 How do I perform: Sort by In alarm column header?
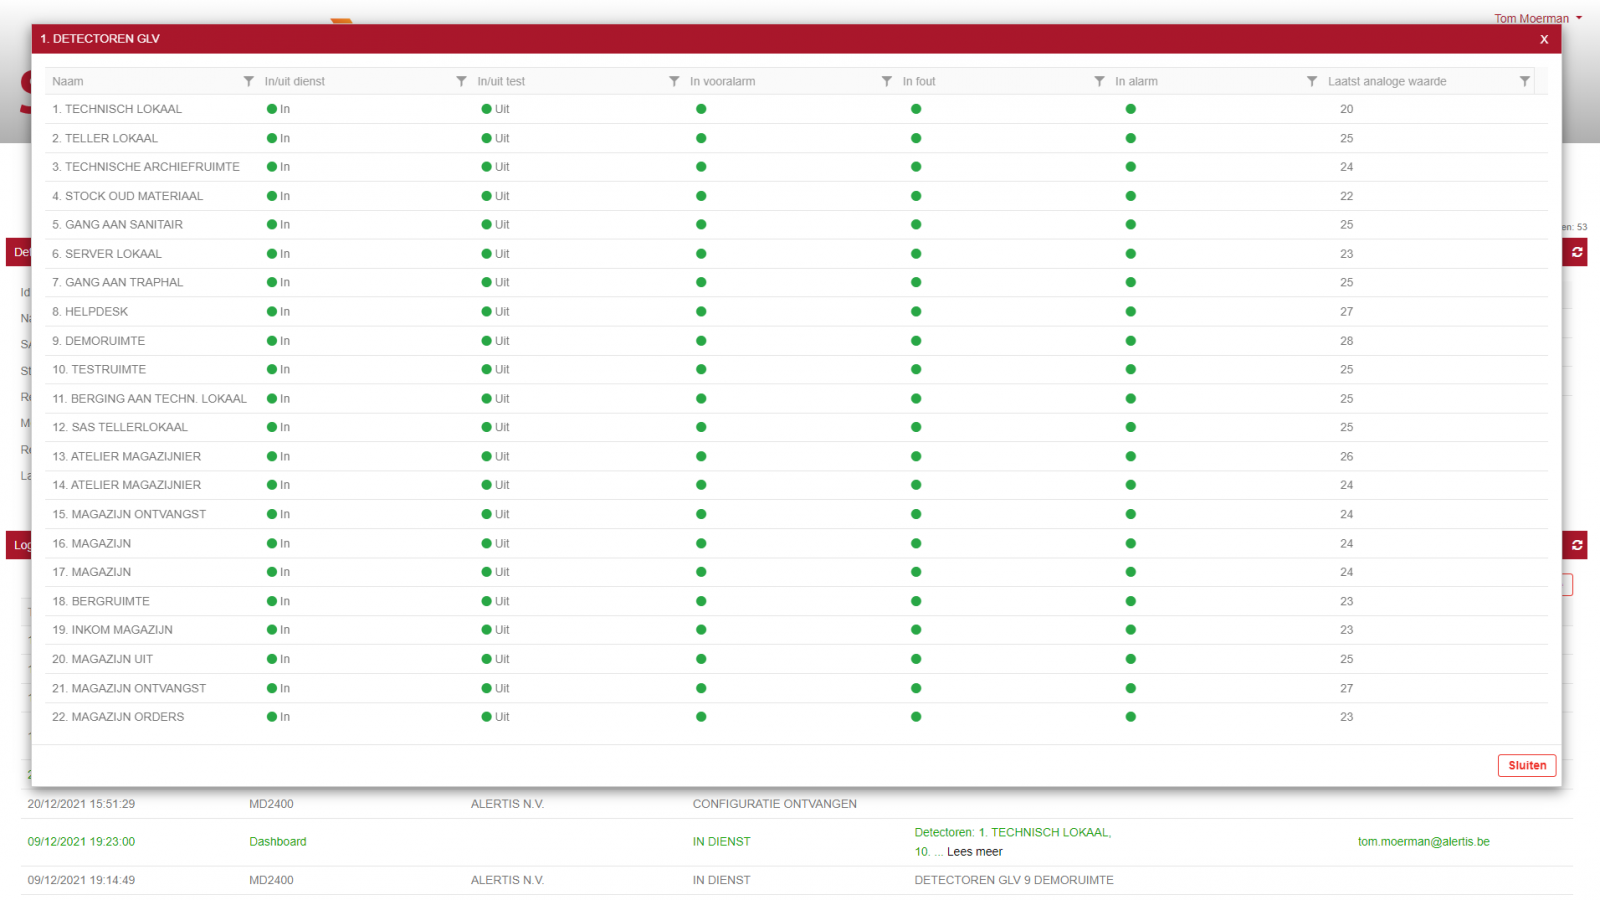click(1136, 82)
